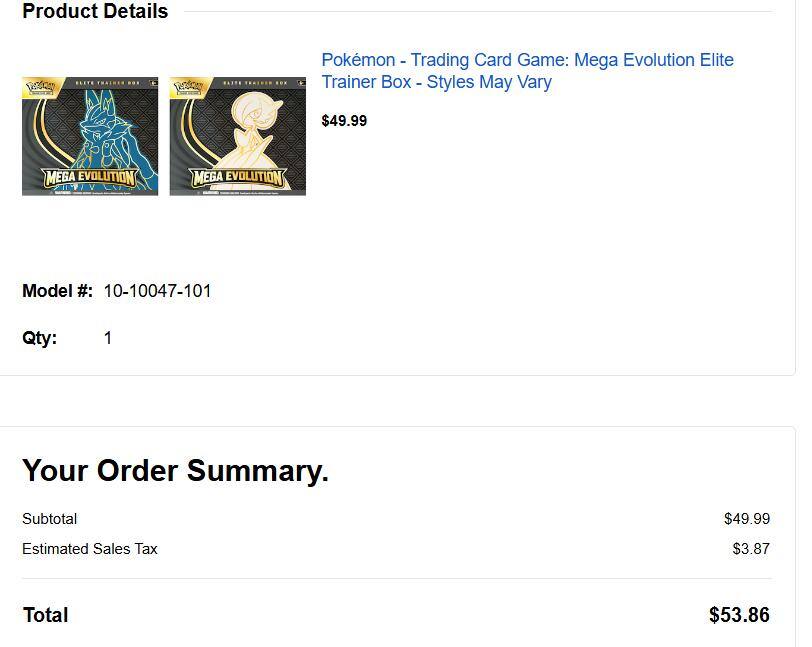Click the Qty label

pos(40,338)
